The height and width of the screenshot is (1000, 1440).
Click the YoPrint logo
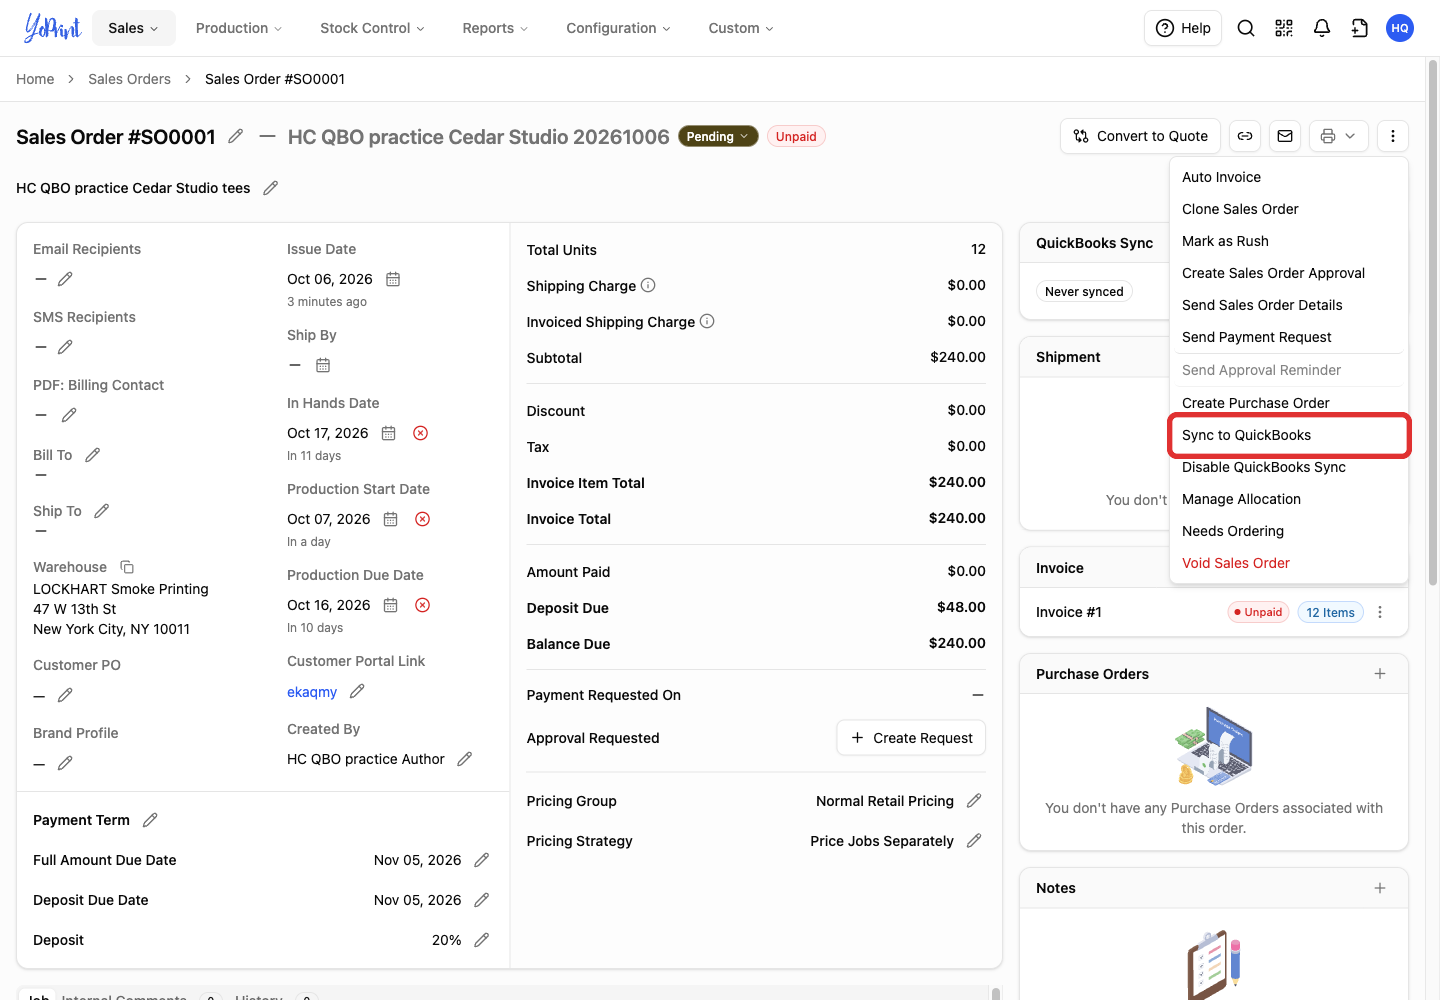tap(52, 28)
